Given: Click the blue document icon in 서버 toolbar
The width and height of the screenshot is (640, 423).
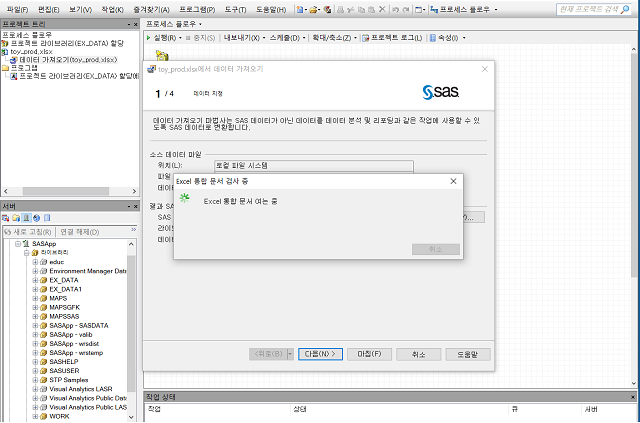Looking at the screenshot, I should tap(47, 218).
